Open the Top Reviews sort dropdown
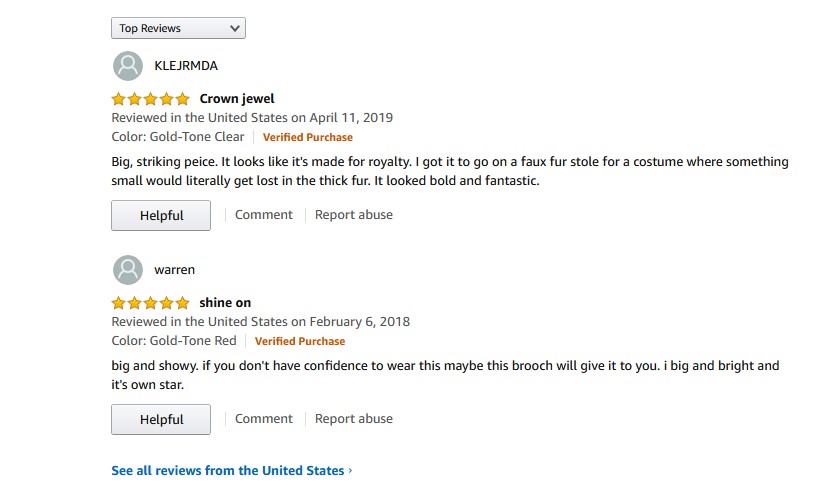This screenshot has height=487, width=827. pyautogui.click(x=178, y=28)
